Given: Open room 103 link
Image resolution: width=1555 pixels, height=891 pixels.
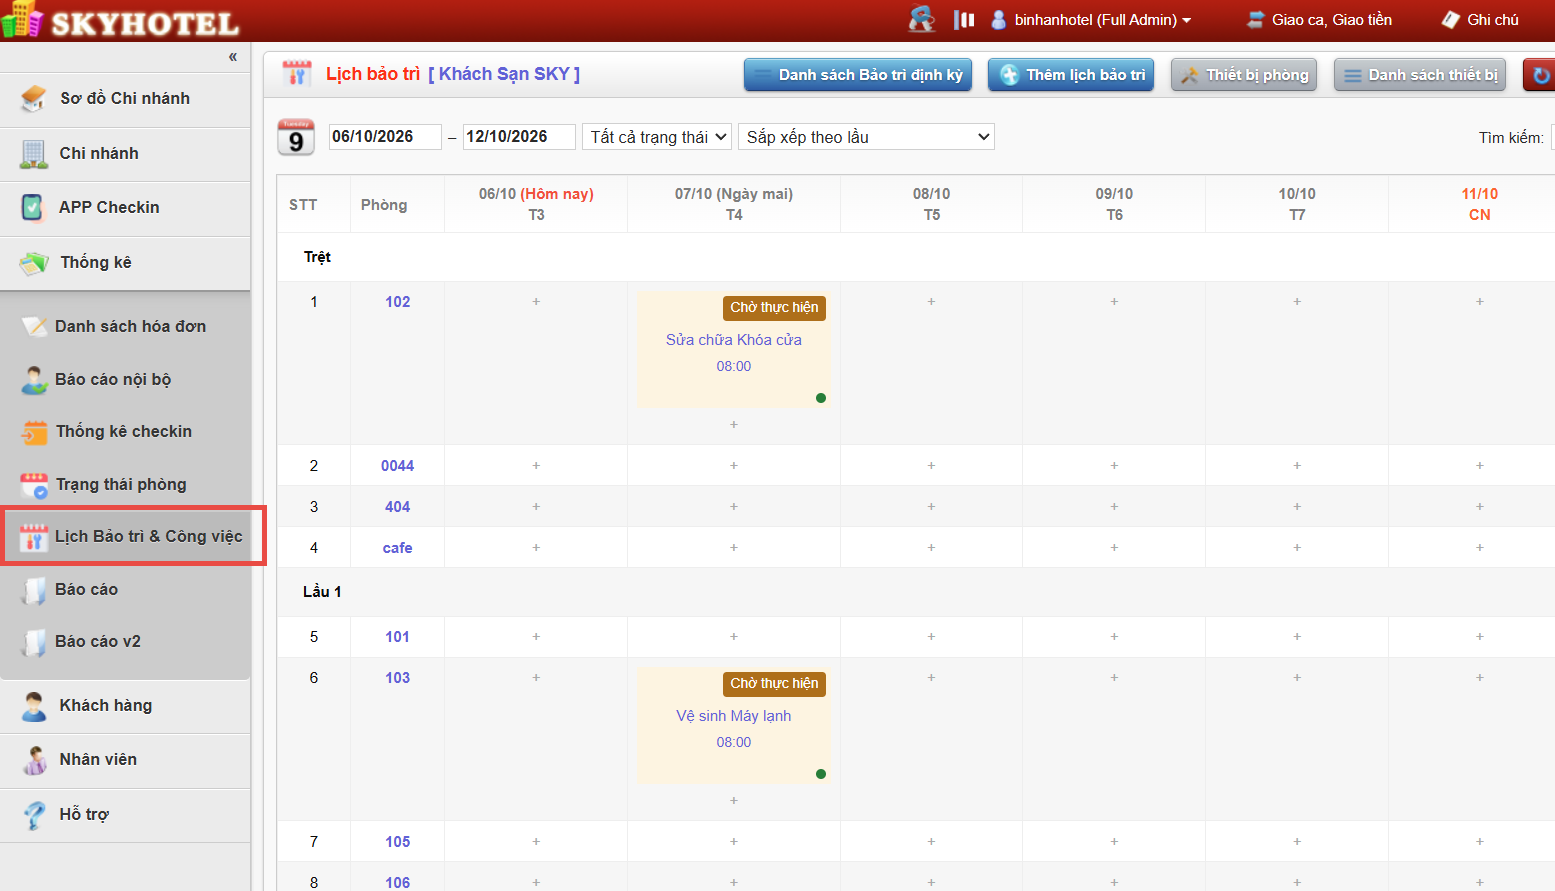Looking at the screenshot, I should (x=398, y=678).
